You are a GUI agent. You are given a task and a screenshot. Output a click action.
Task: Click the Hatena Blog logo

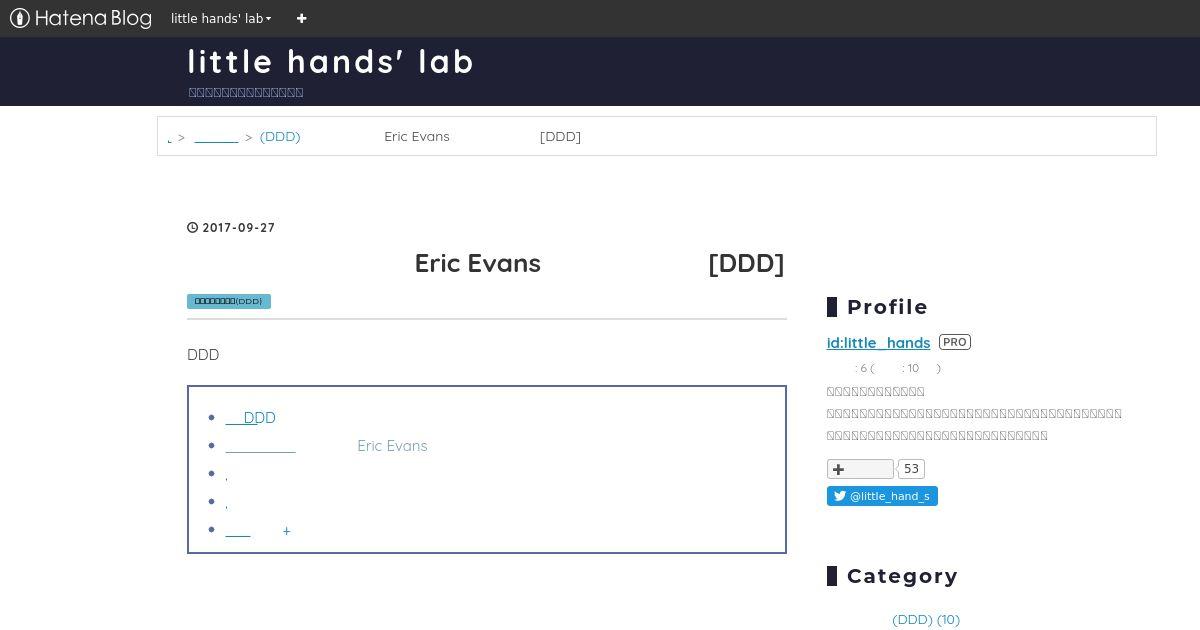[x=80, y=18]
